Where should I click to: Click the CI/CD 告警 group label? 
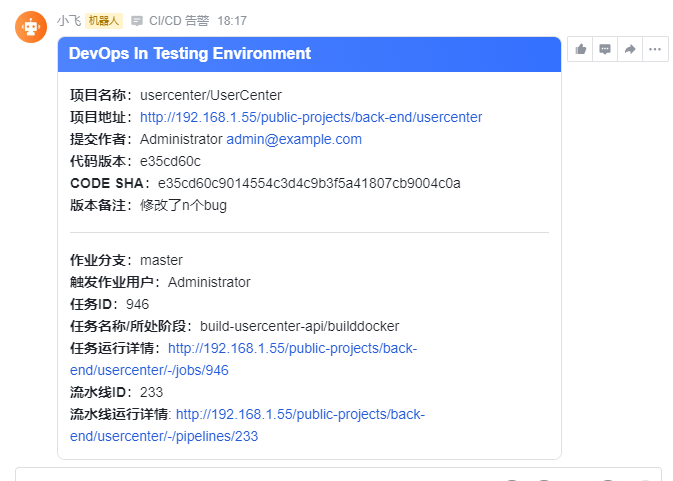(x=179, y=20)
